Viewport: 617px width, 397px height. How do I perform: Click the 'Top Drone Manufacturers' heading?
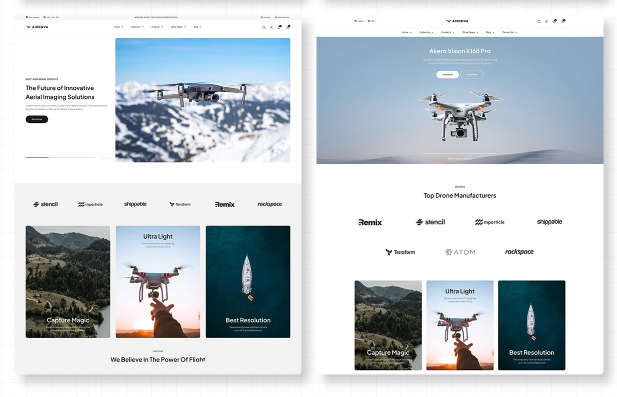tap(460, 196)
